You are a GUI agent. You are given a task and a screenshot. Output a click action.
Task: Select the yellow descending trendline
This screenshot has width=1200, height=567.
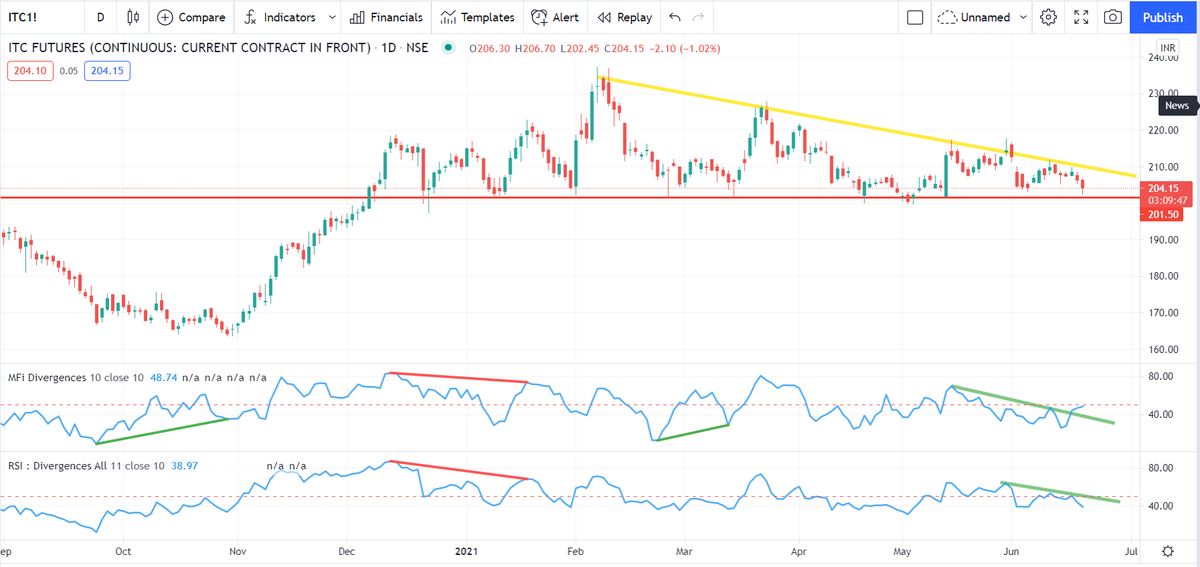(866, 126)
